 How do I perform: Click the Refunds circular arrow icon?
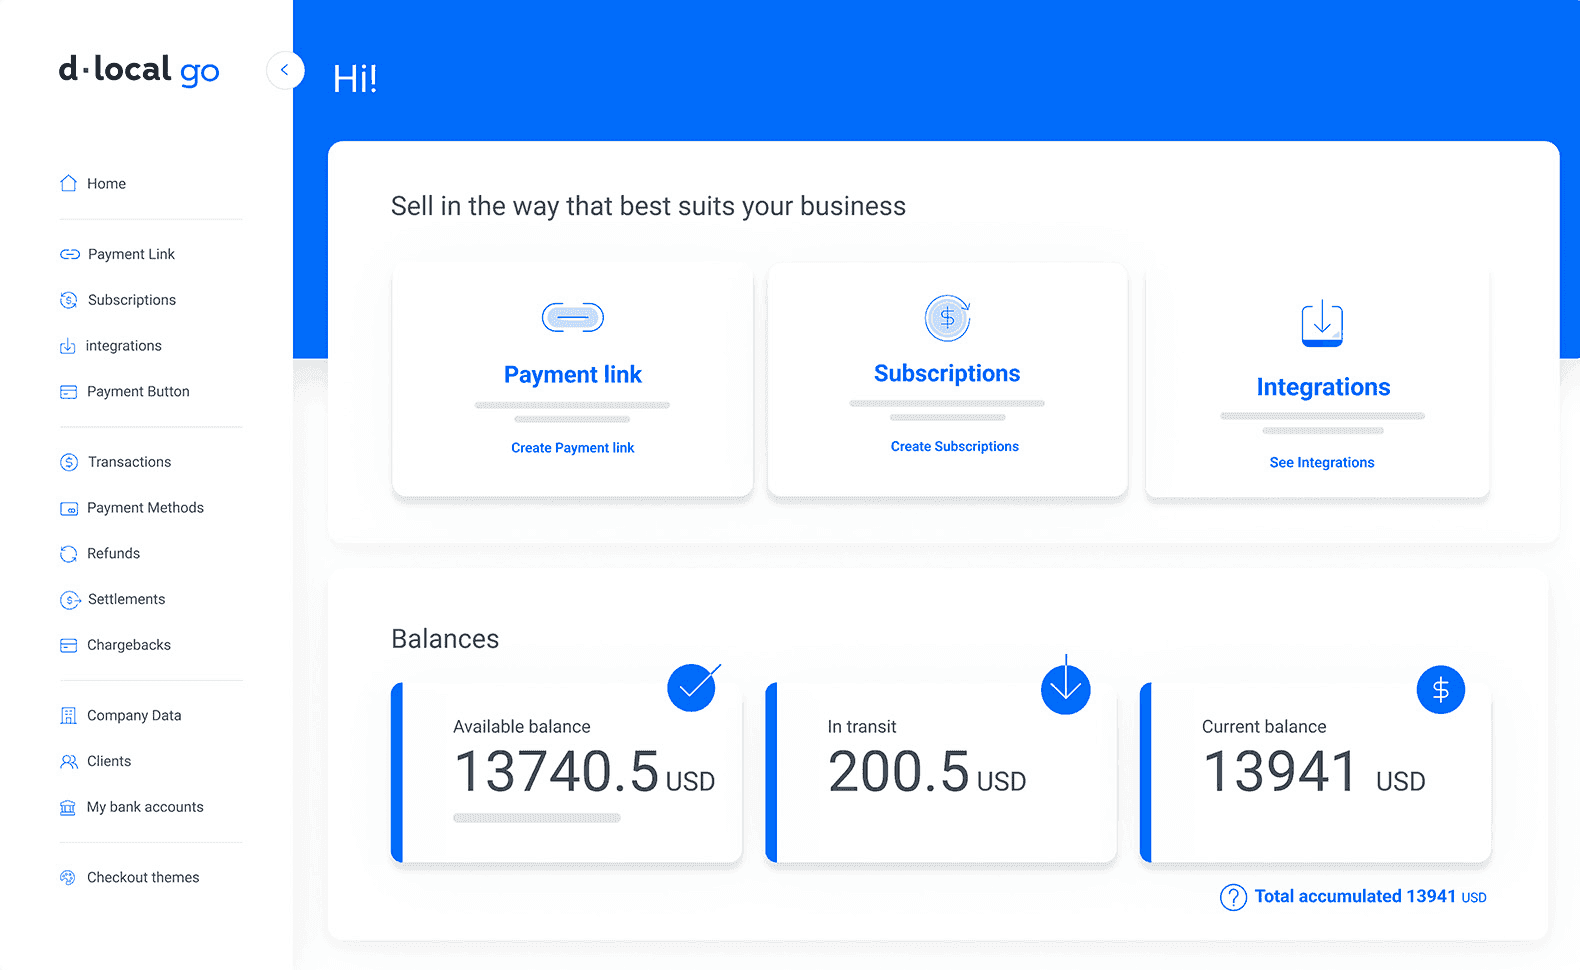[x=68, y=554]
